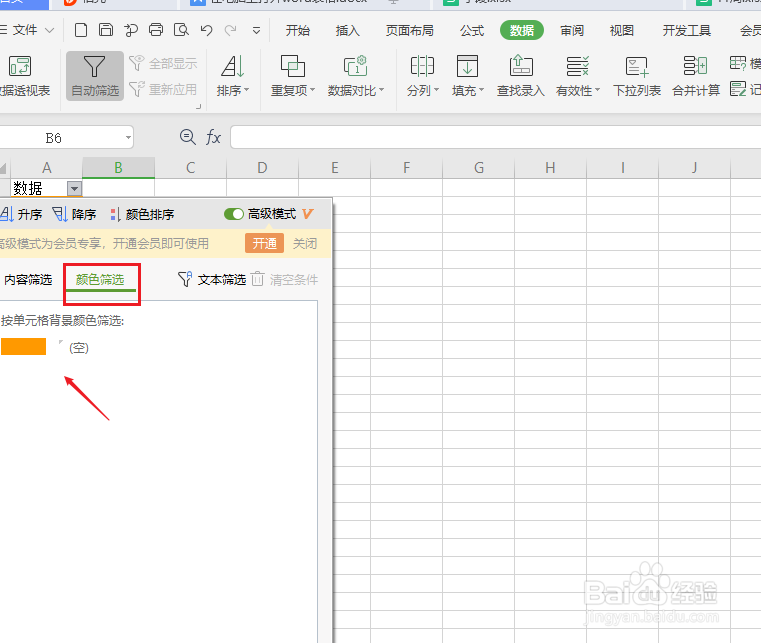
Task: Open the sort group dialog launcher
Action: click(x=199, y=106)
